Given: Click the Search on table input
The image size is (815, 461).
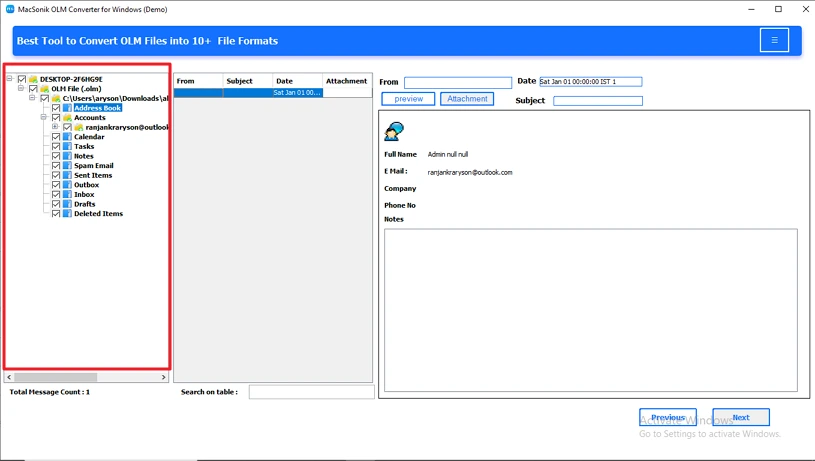Looking at the screenshot, I should [x=311, y=392].
